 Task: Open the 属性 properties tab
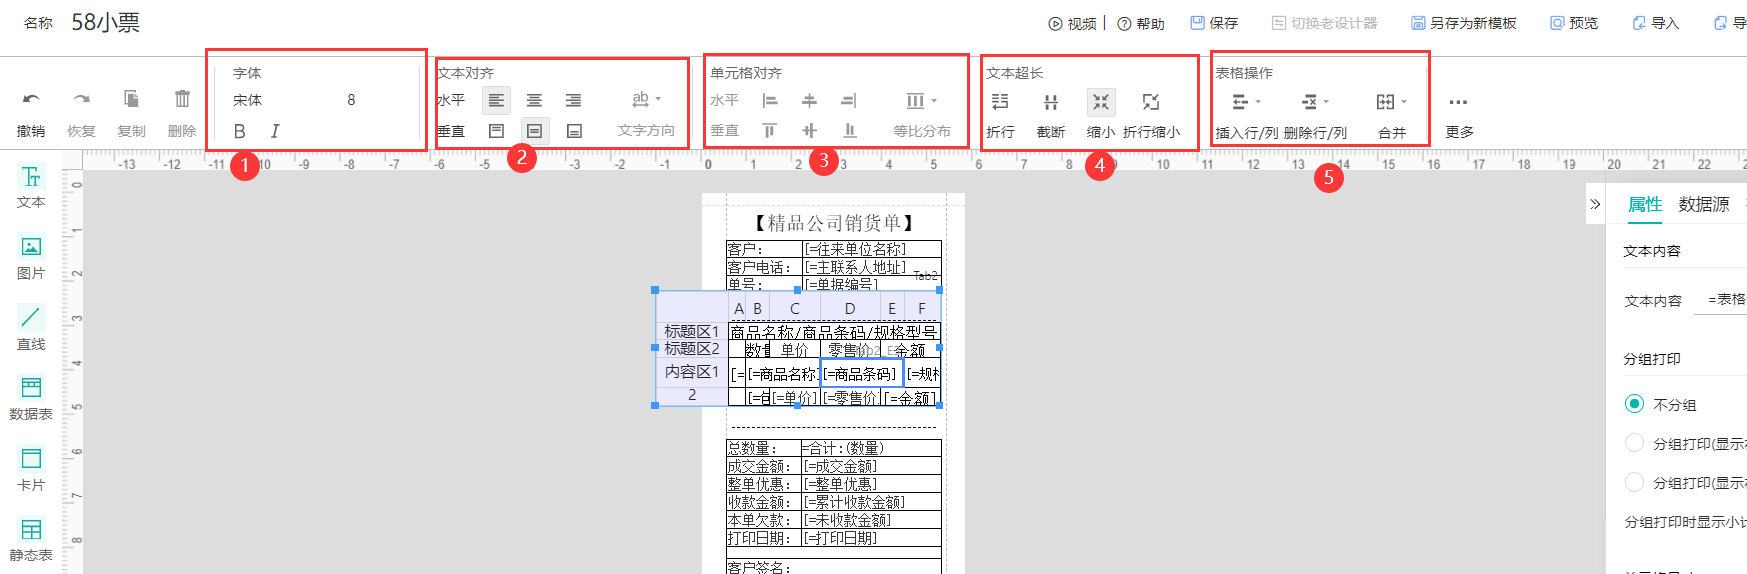[1644, 204]
